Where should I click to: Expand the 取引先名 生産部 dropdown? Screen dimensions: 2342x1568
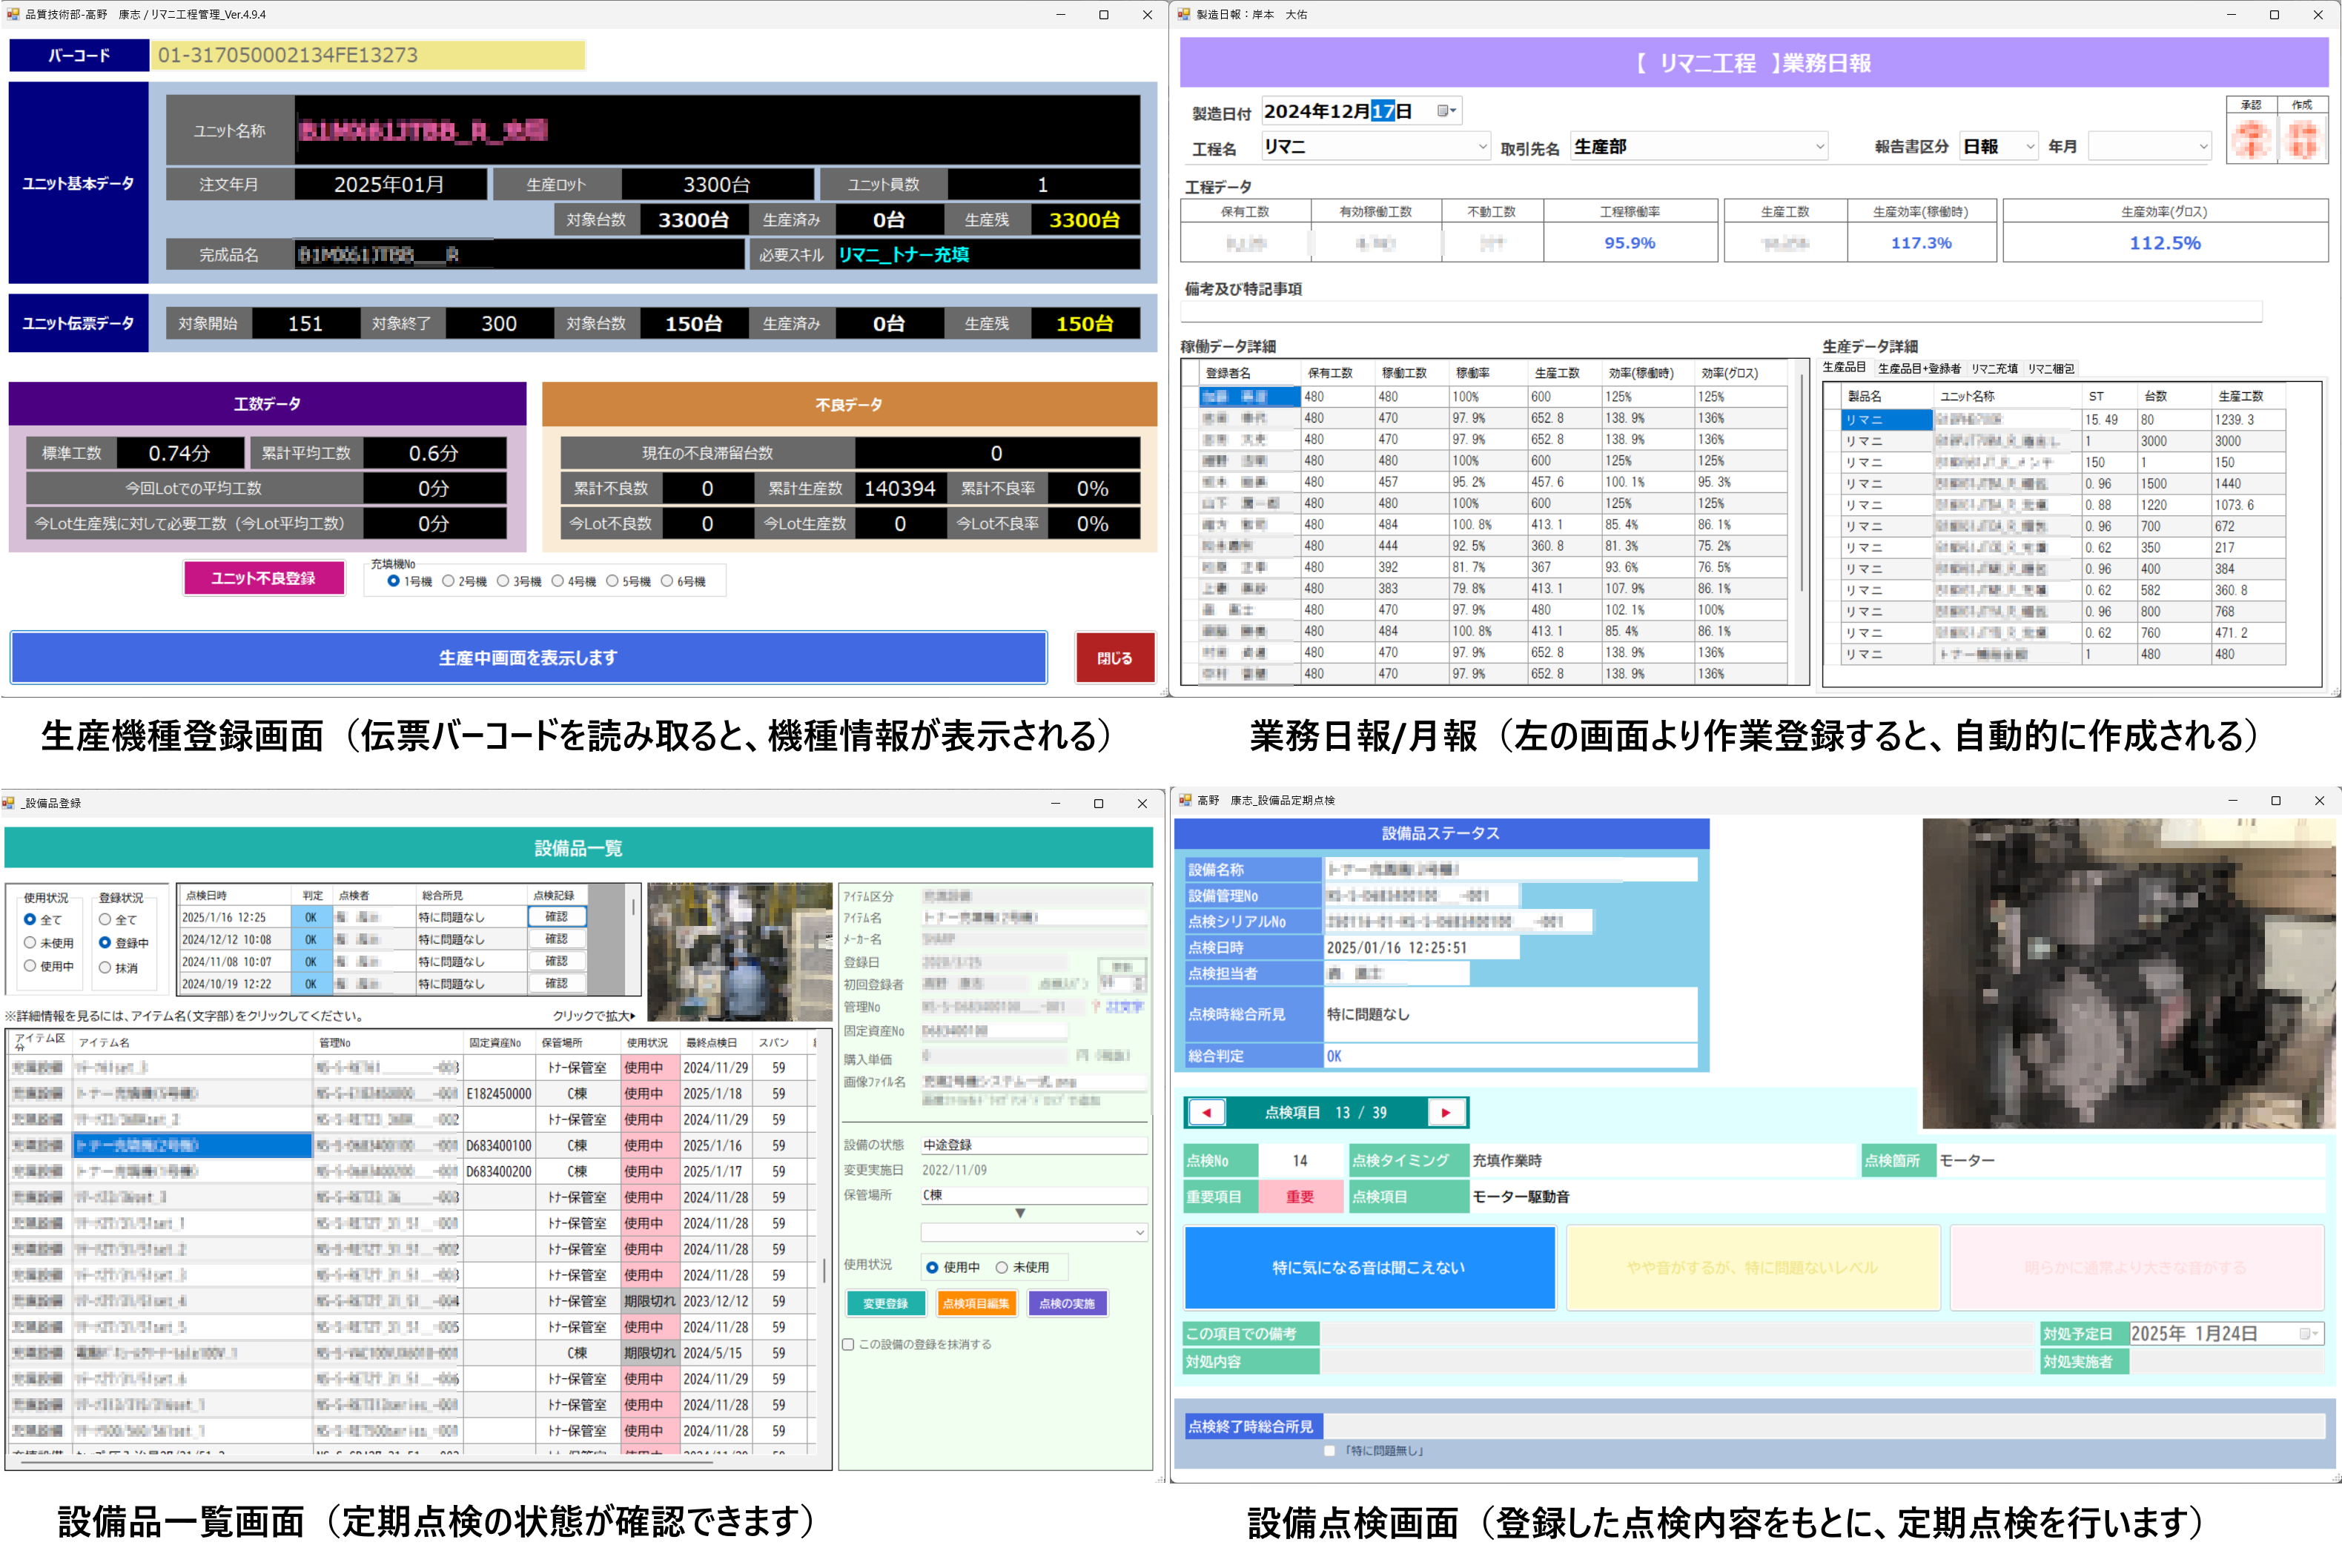tap(1819, 147)
